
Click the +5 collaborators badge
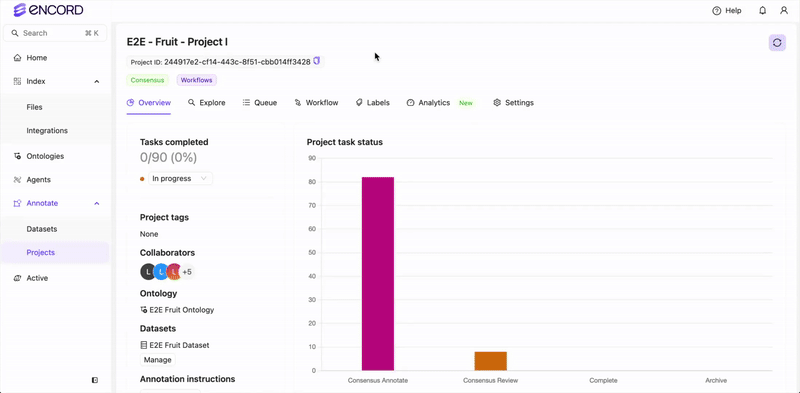pyautogui.click(x=187, y=272)
